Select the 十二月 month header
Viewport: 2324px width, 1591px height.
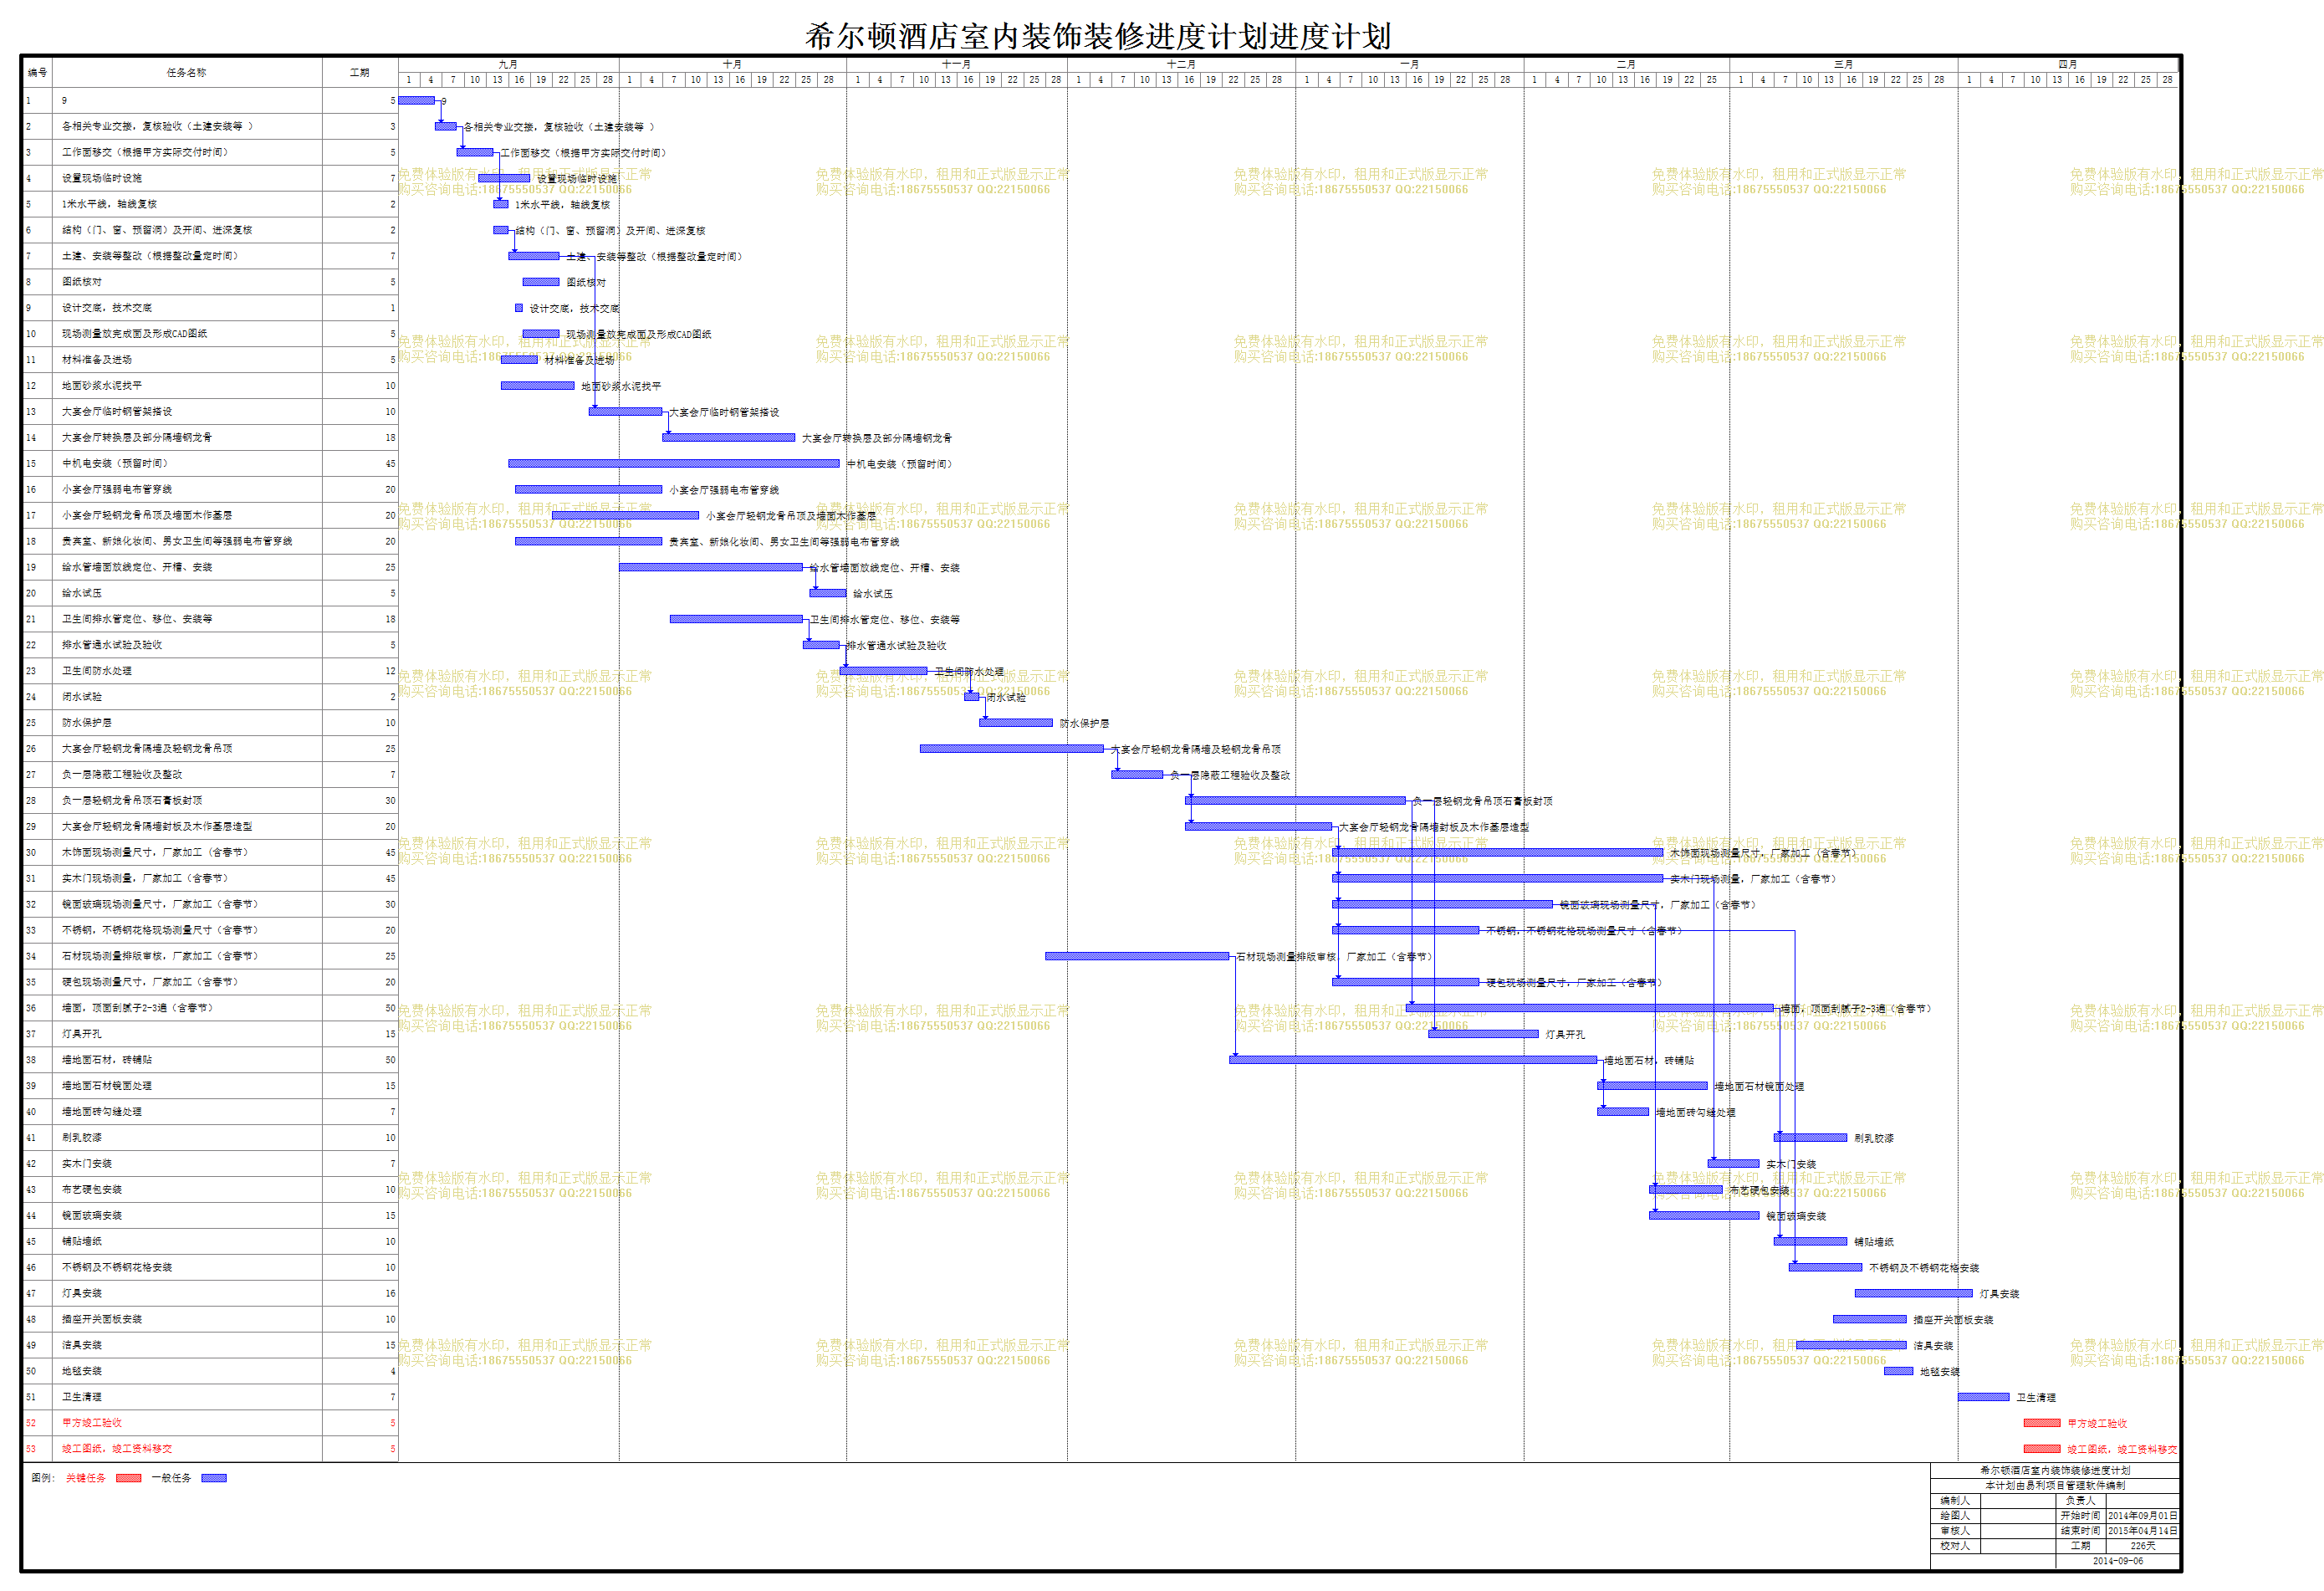coord(1181,64)
